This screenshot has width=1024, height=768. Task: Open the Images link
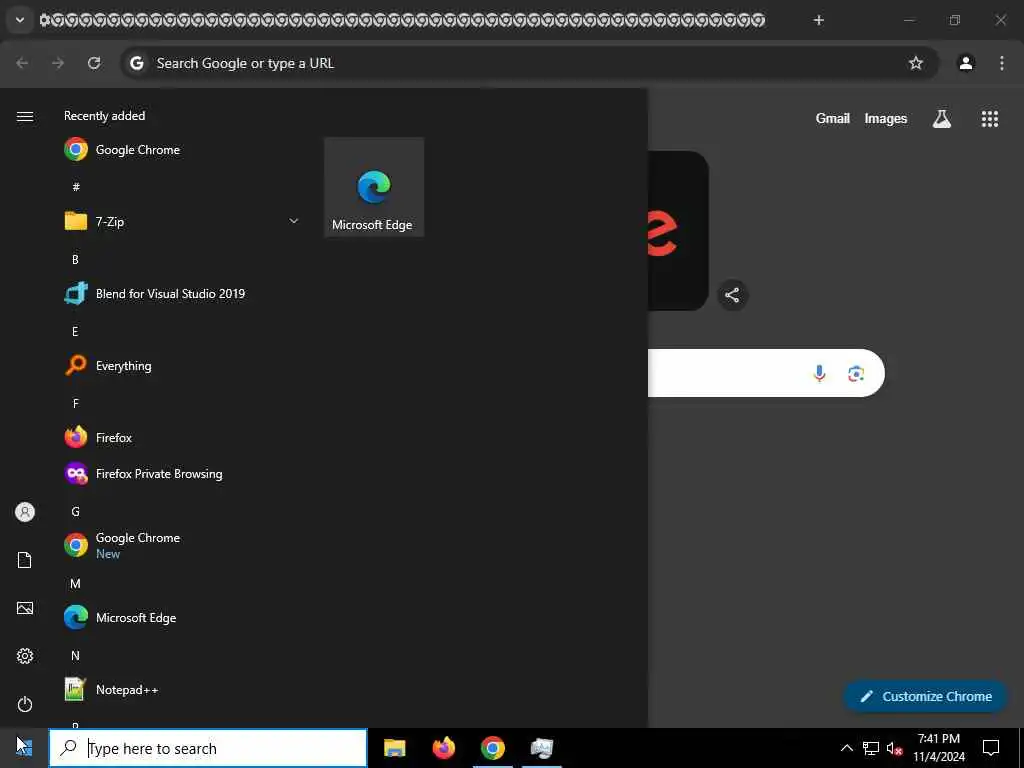(x=886, y=118)
